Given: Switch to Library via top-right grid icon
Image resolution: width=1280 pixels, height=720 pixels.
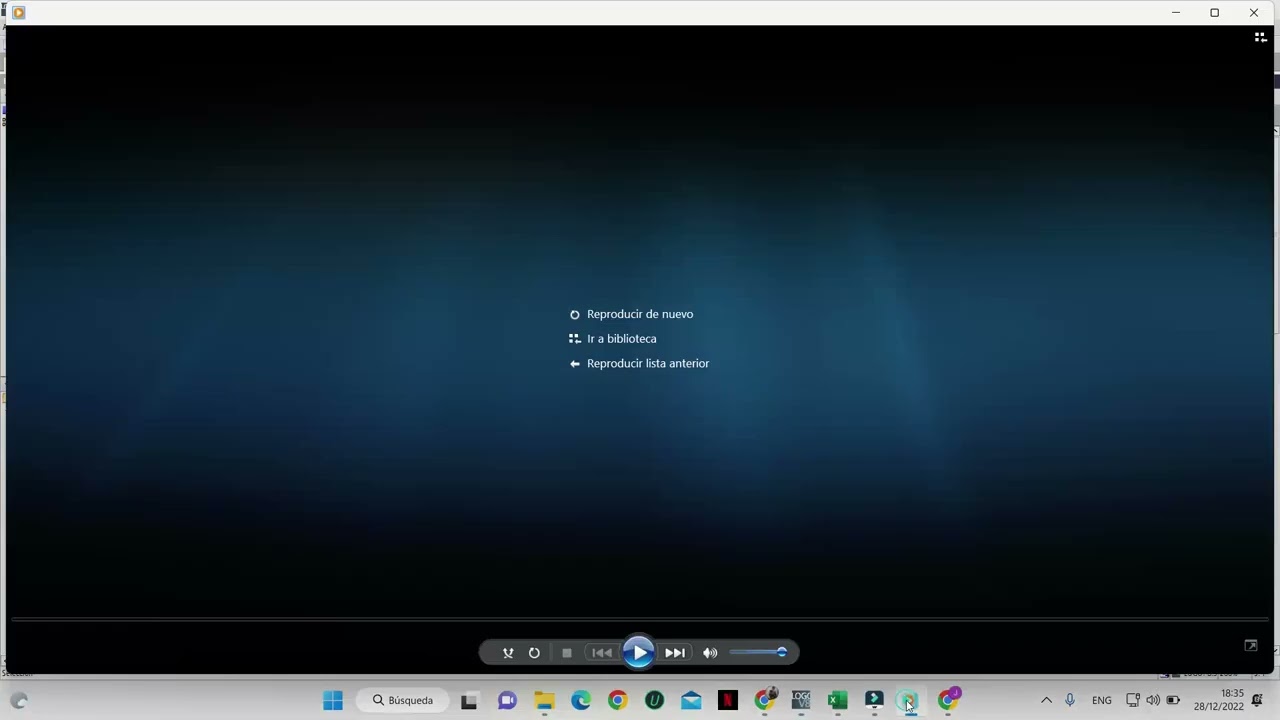Looking at the screenshot, I should coord(1260,37).
